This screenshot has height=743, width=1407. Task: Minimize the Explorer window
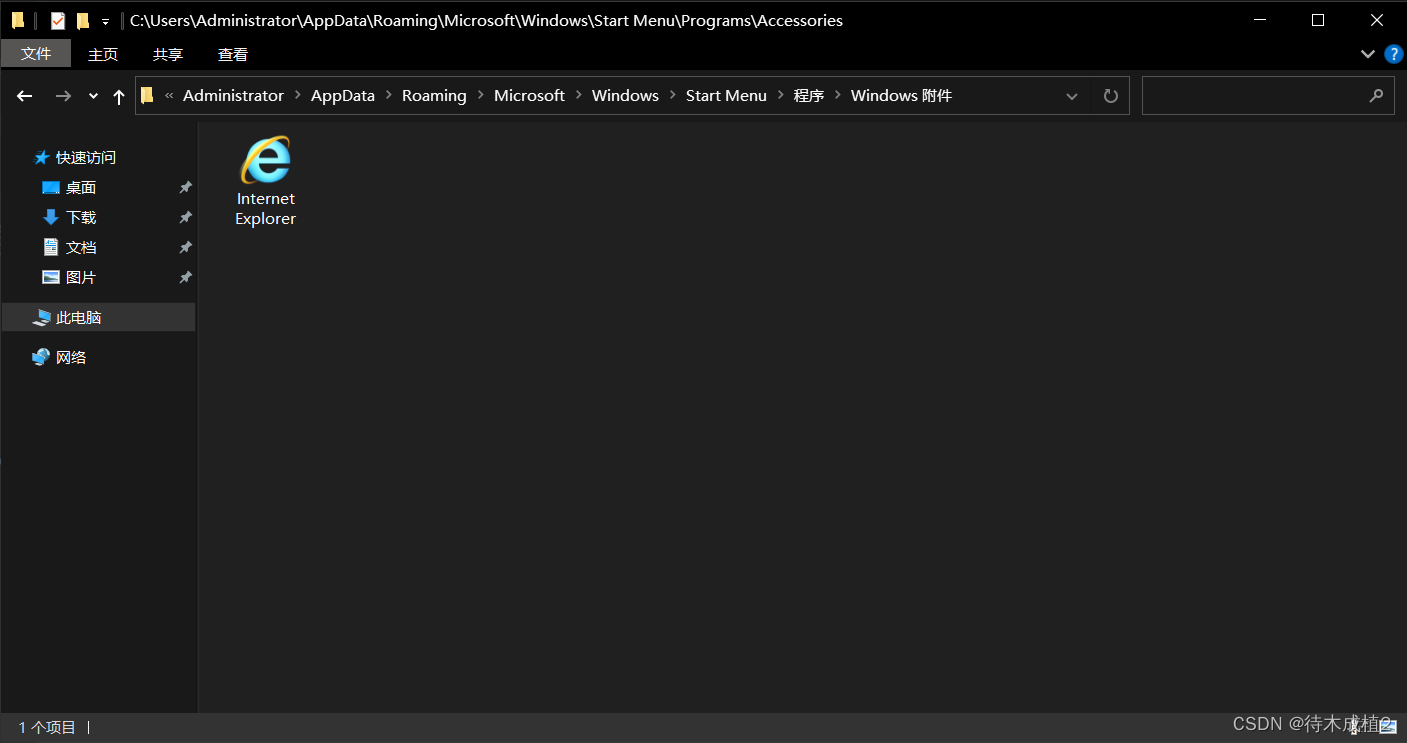(x=1260, y=20)
